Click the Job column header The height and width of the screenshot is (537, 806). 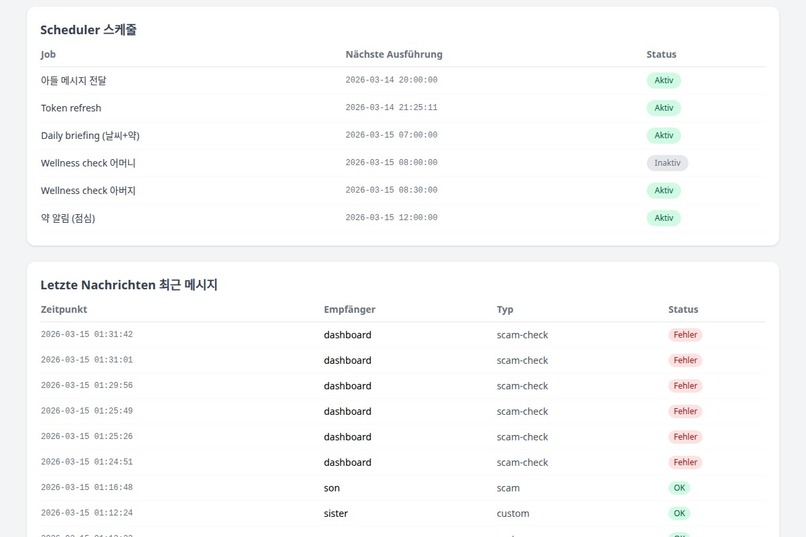(x=48, y=54)
